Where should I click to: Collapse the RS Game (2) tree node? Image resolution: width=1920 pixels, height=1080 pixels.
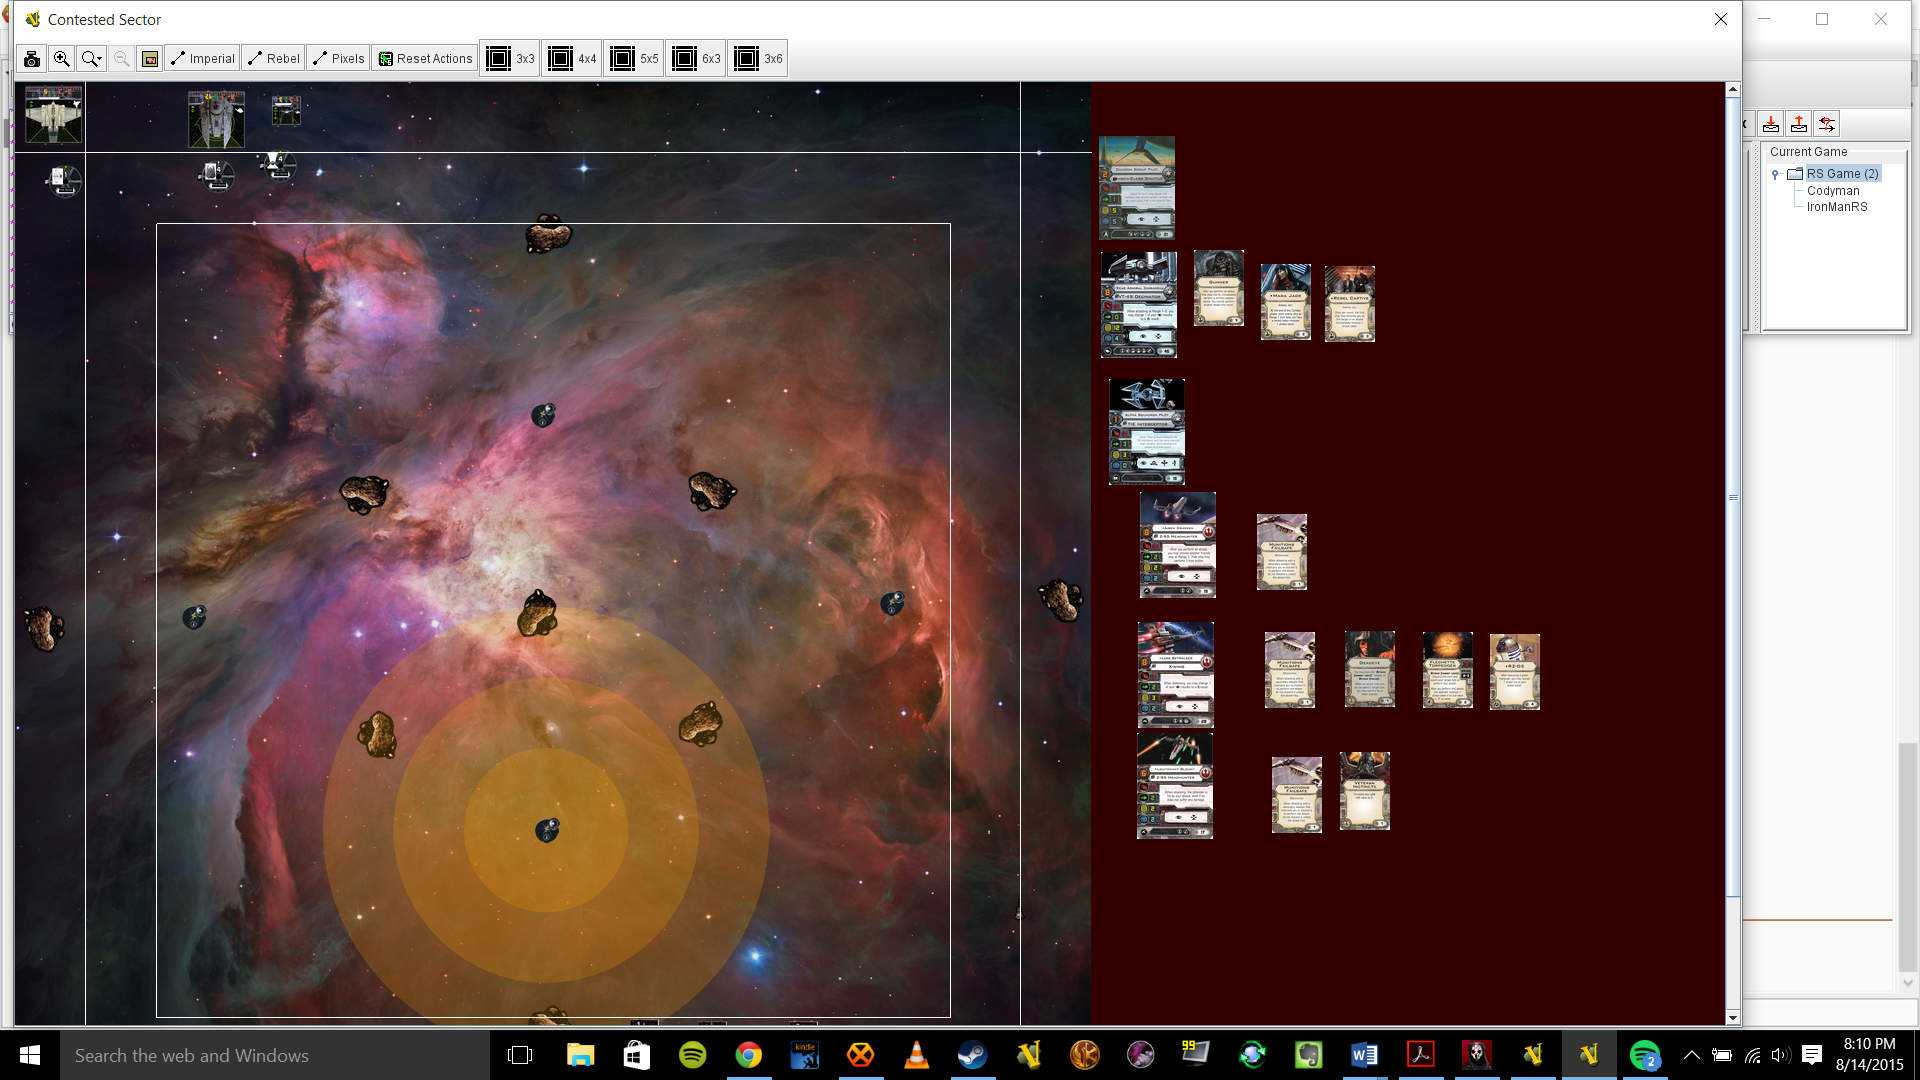(1776, 174)
